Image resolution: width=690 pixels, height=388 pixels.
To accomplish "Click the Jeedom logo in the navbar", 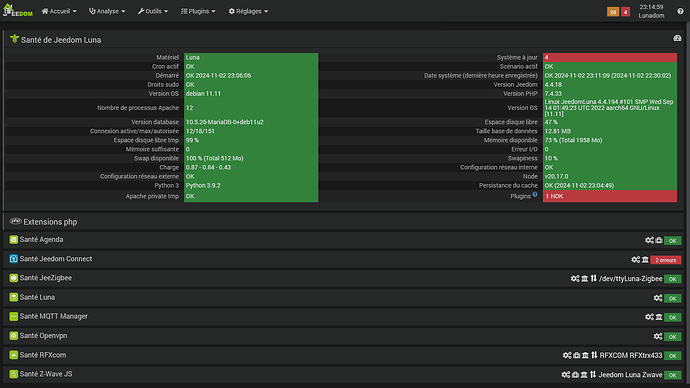I will click(18, 11).
